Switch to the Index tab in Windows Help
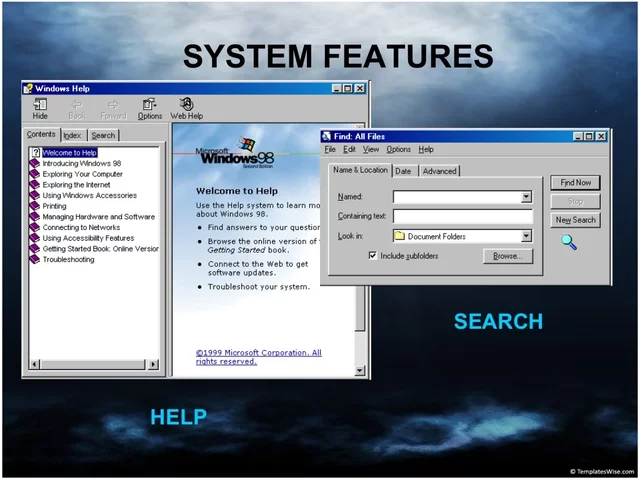This screenshot has width=640, height=480. click(x=73, y=136)
